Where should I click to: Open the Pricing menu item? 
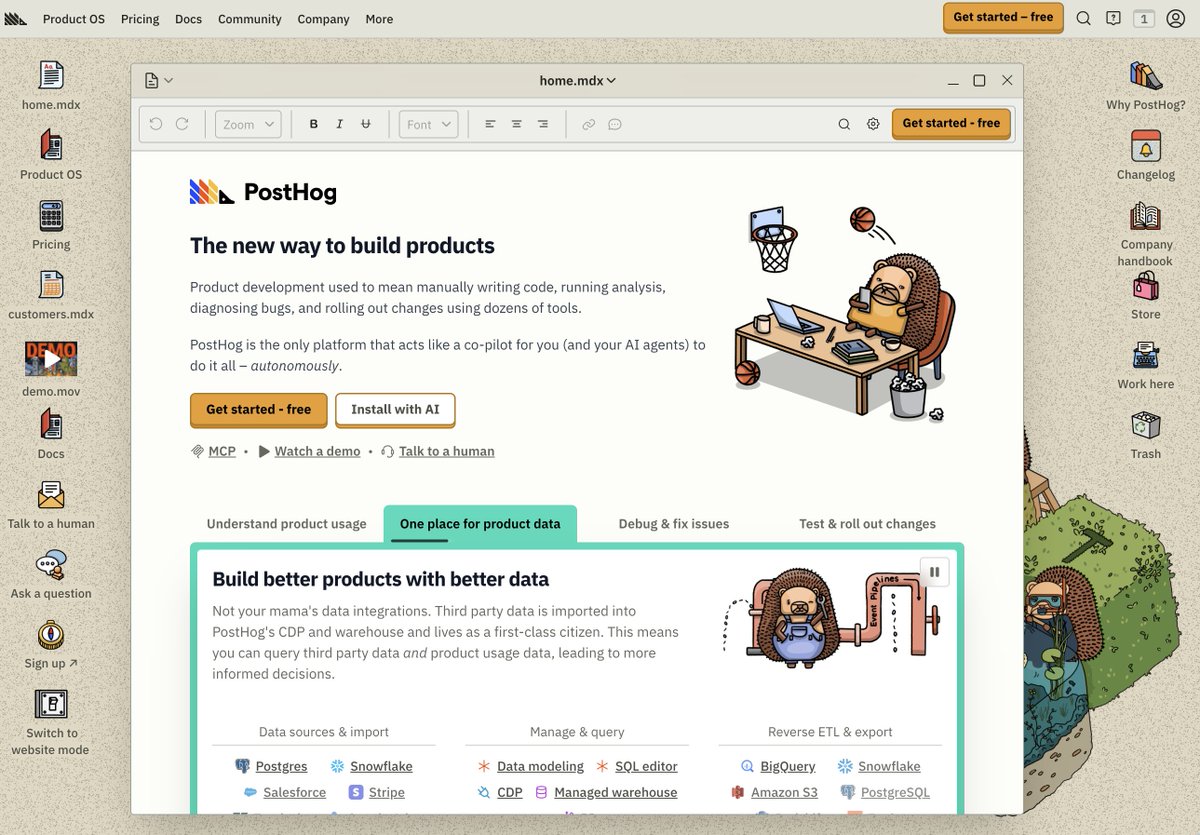(x=140, y=19)
